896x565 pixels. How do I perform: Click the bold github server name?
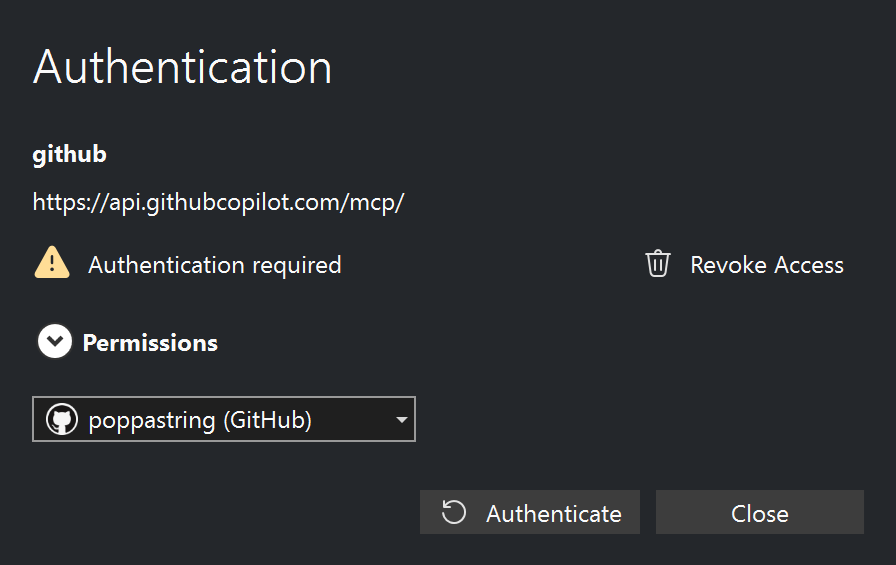pos(69,155)
